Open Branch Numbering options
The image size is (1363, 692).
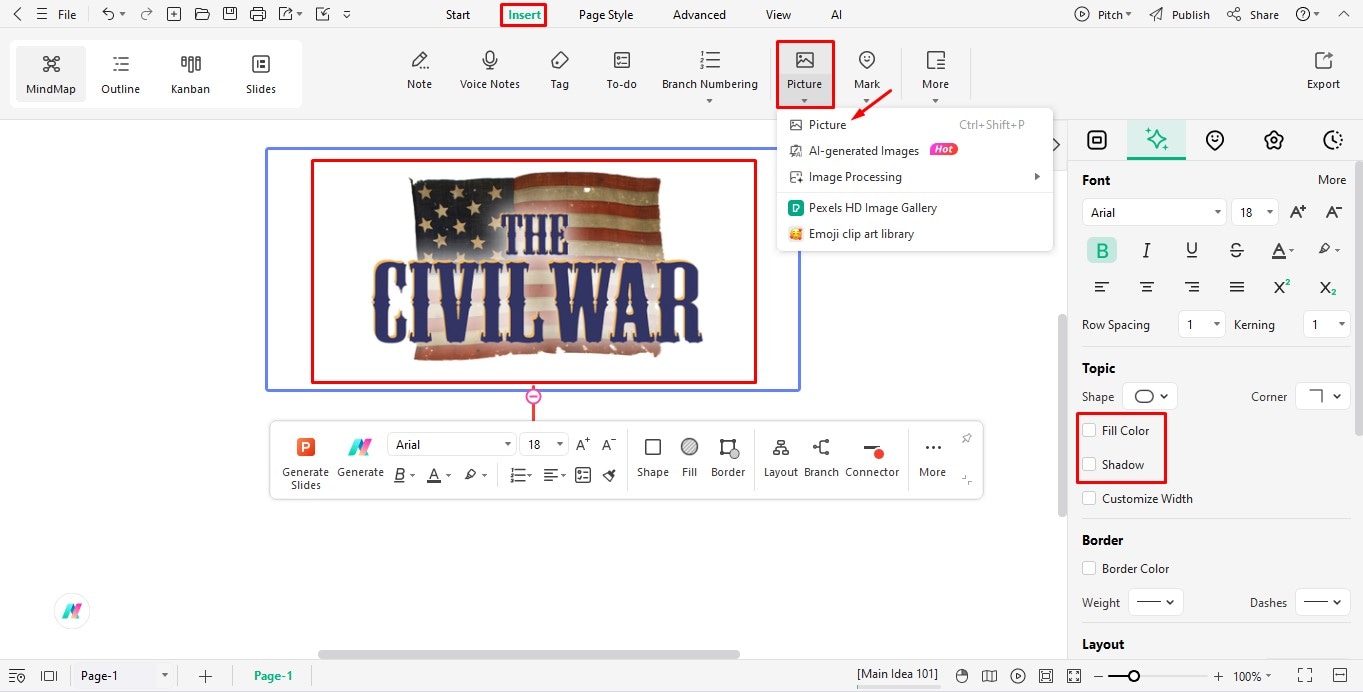pyautogui.click(x=710, y=76)
